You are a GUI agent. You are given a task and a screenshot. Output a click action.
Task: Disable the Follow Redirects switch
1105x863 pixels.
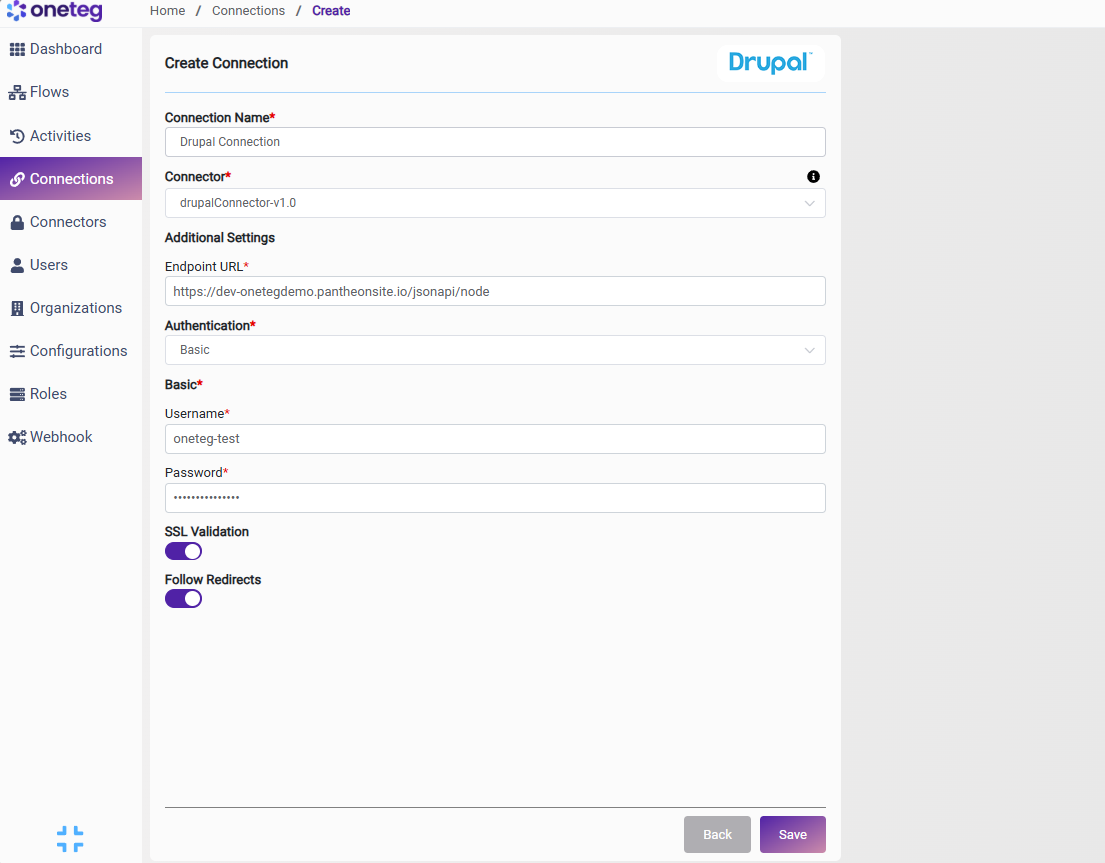pyautogui.click(x=183, y=599)
